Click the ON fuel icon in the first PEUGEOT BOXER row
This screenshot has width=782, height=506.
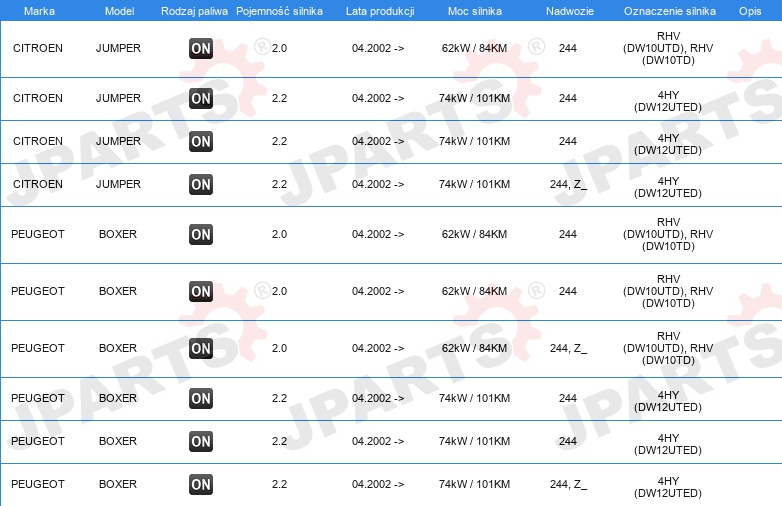[201, 234]
